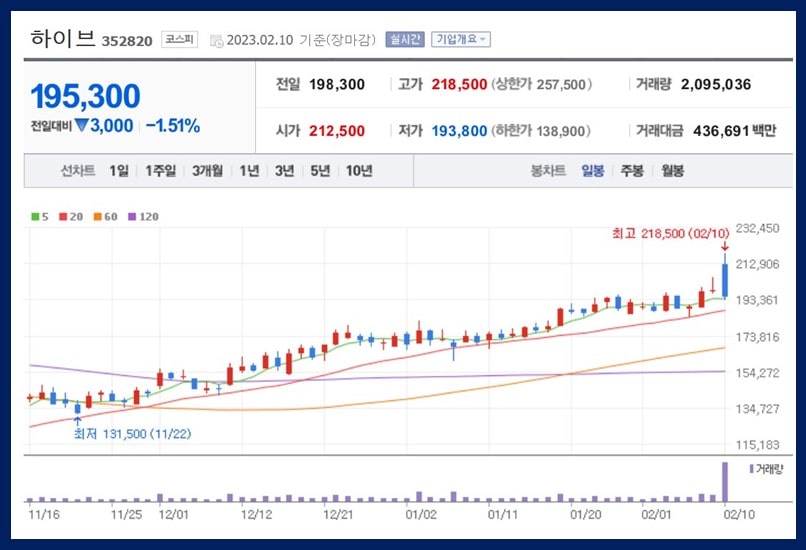Image resolution: width=806 pixels, height=550 pixels.
Task: Open the 기업개요 dropdown
Action: point(461,39)
